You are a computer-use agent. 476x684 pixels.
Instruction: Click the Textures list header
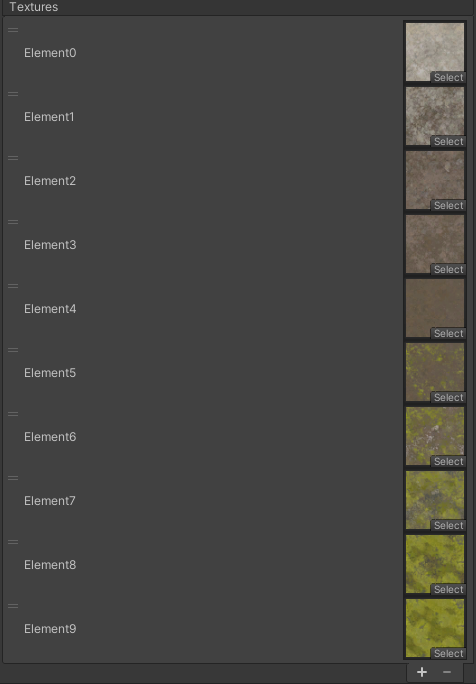pos(34,7)
